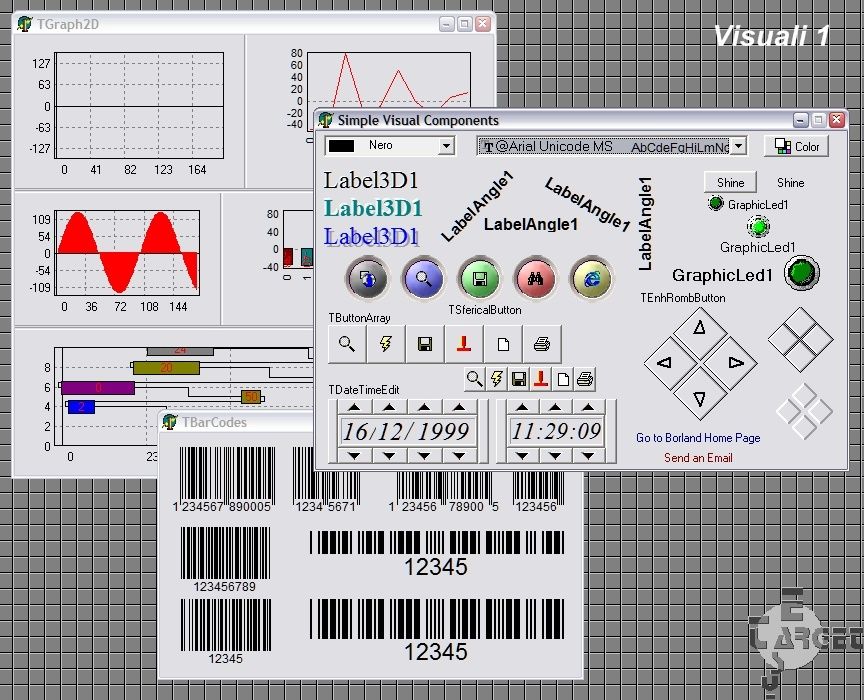Click the small lightning bolt icon
The image size is (864, 700).
click(x=496, y=379)
